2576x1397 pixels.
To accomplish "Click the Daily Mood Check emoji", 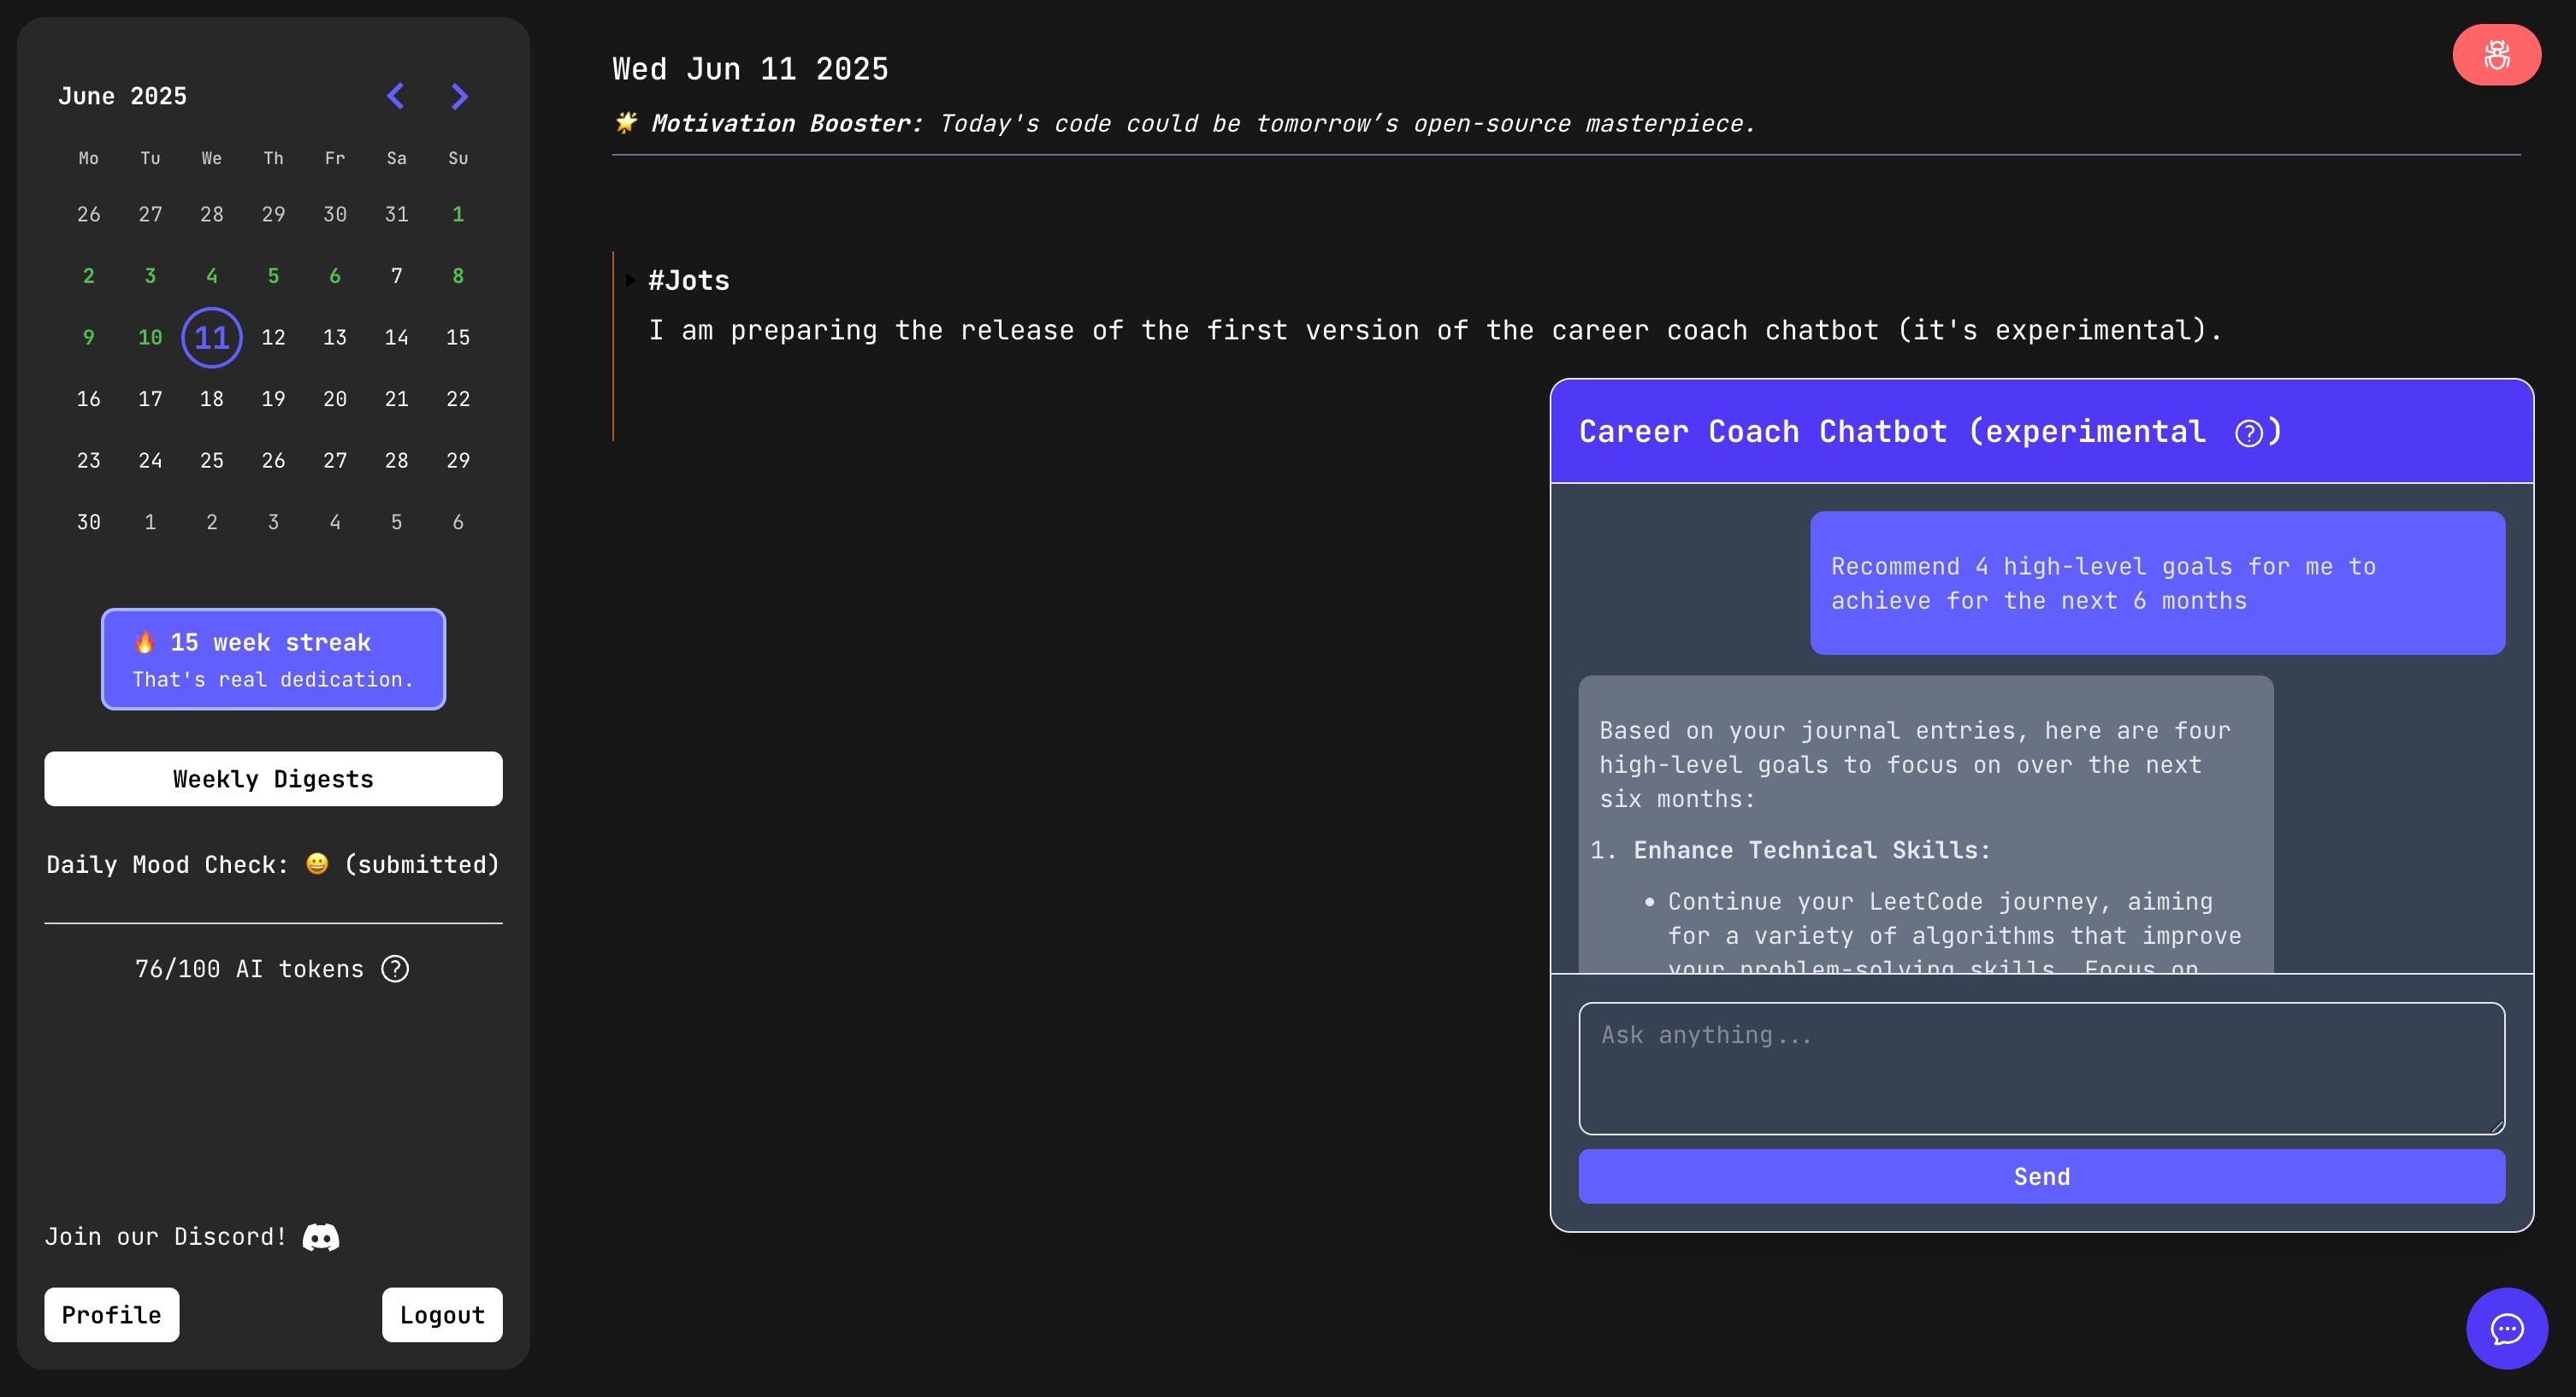I will (317, 864).
